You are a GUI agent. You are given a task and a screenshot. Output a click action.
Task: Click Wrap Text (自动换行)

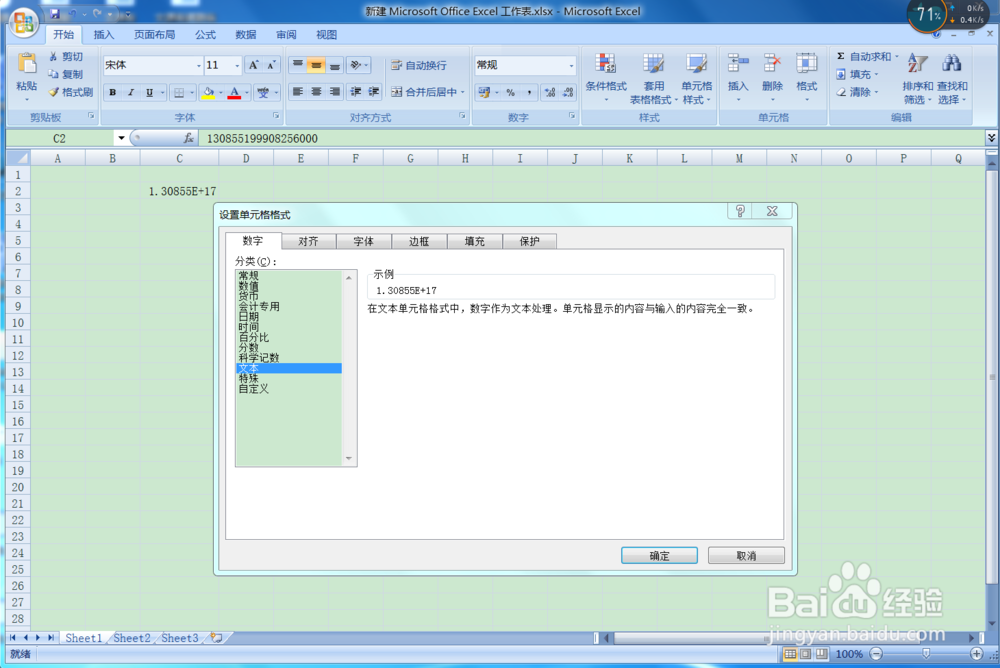point(419,65)
